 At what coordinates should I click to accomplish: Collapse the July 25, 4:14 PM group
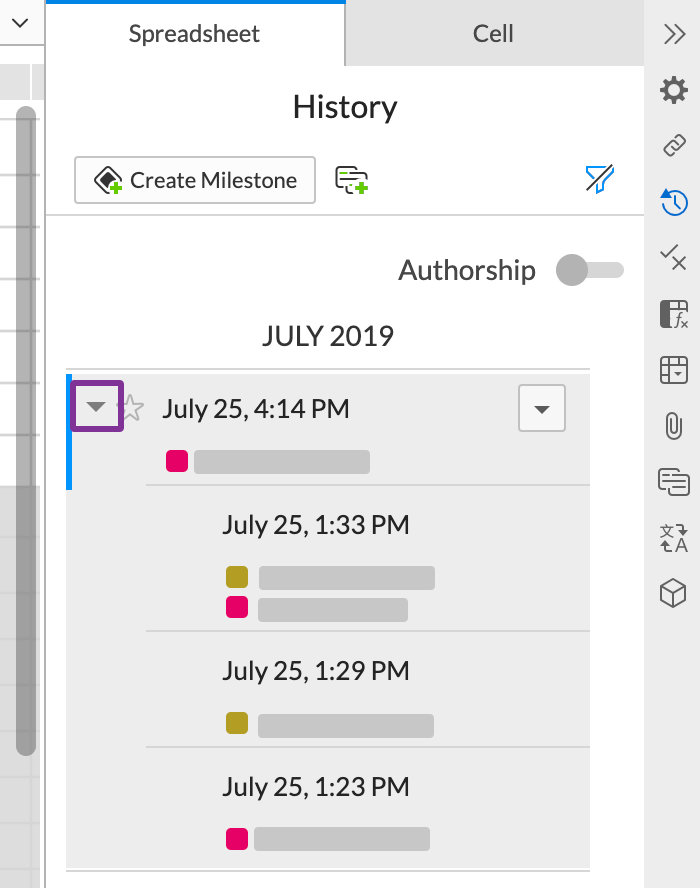point(96,406)
